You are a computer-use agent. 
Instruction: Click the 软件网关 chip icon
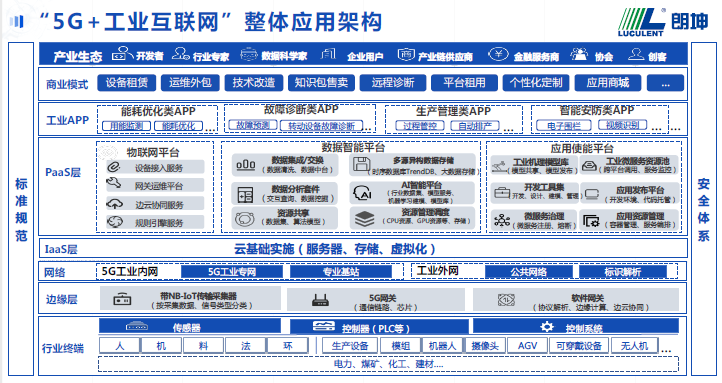pyautogui.click(x=506, y=300)
